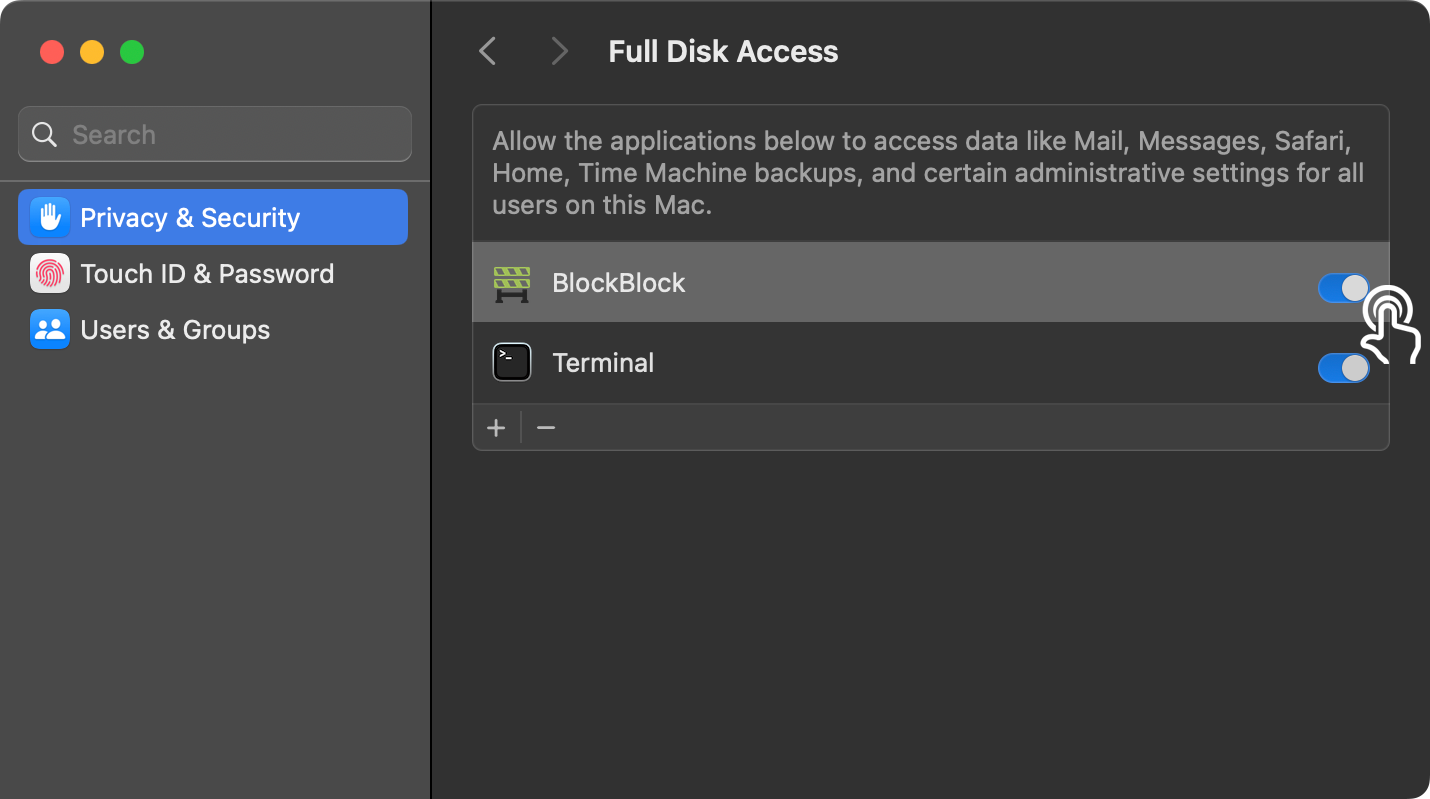Click the Privacy & Security hand icon
This screenshot has width=1430, height=799.
tap(50, 217)
